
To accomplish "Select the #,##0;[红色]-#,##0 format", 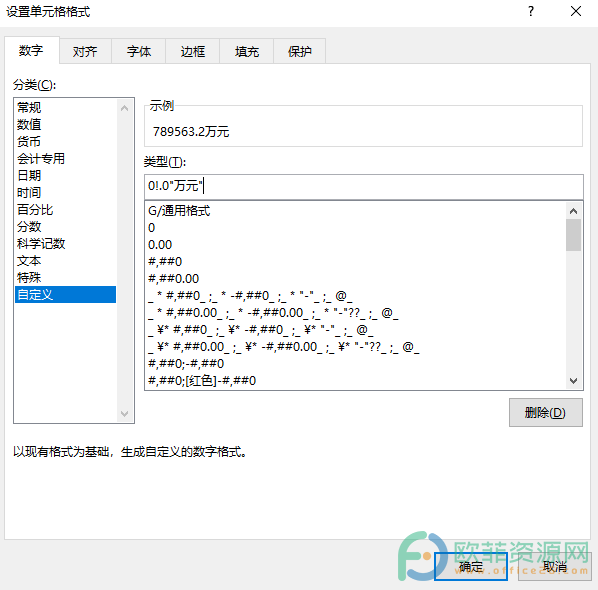I will [355, 380].
